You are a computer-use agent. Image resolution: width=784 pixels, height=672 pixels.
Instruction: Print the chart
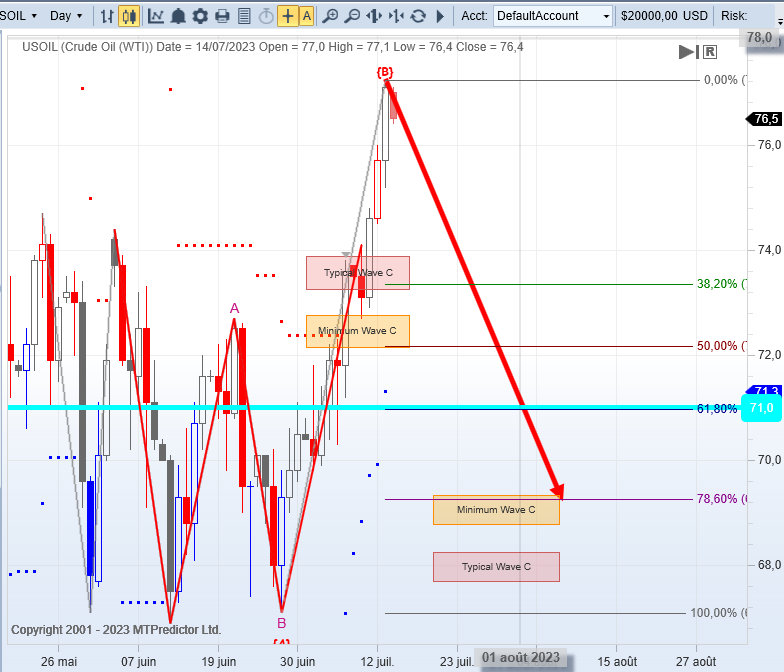222,16
